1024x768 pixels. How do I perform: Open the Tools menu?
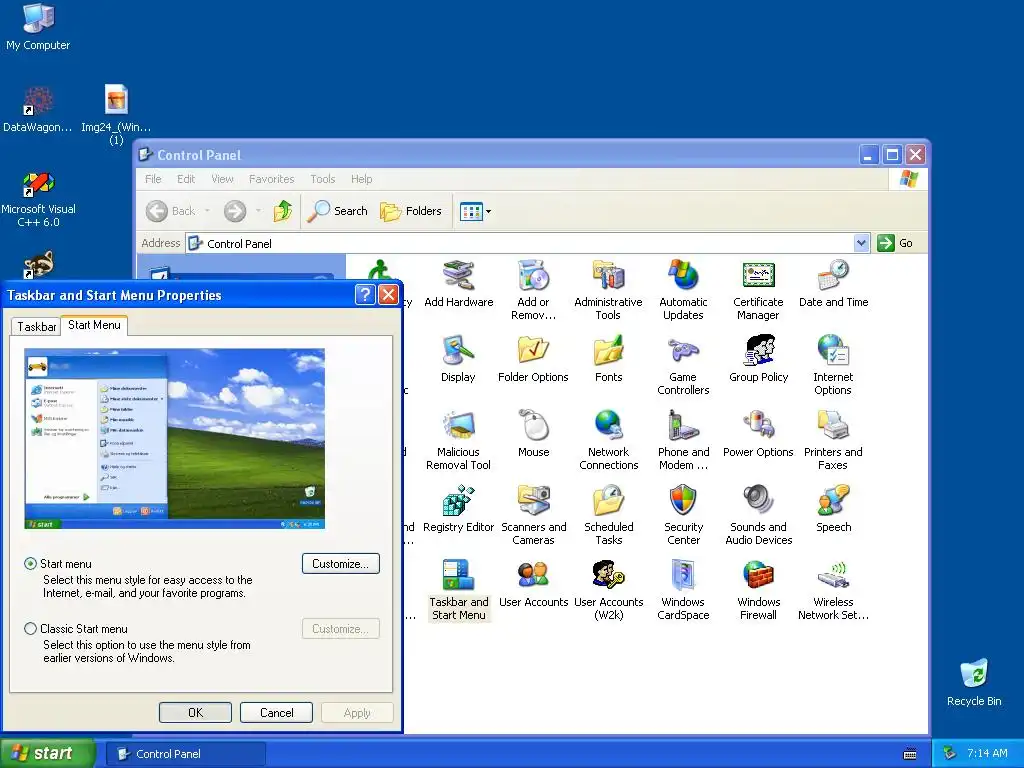(x=323, y=179)
